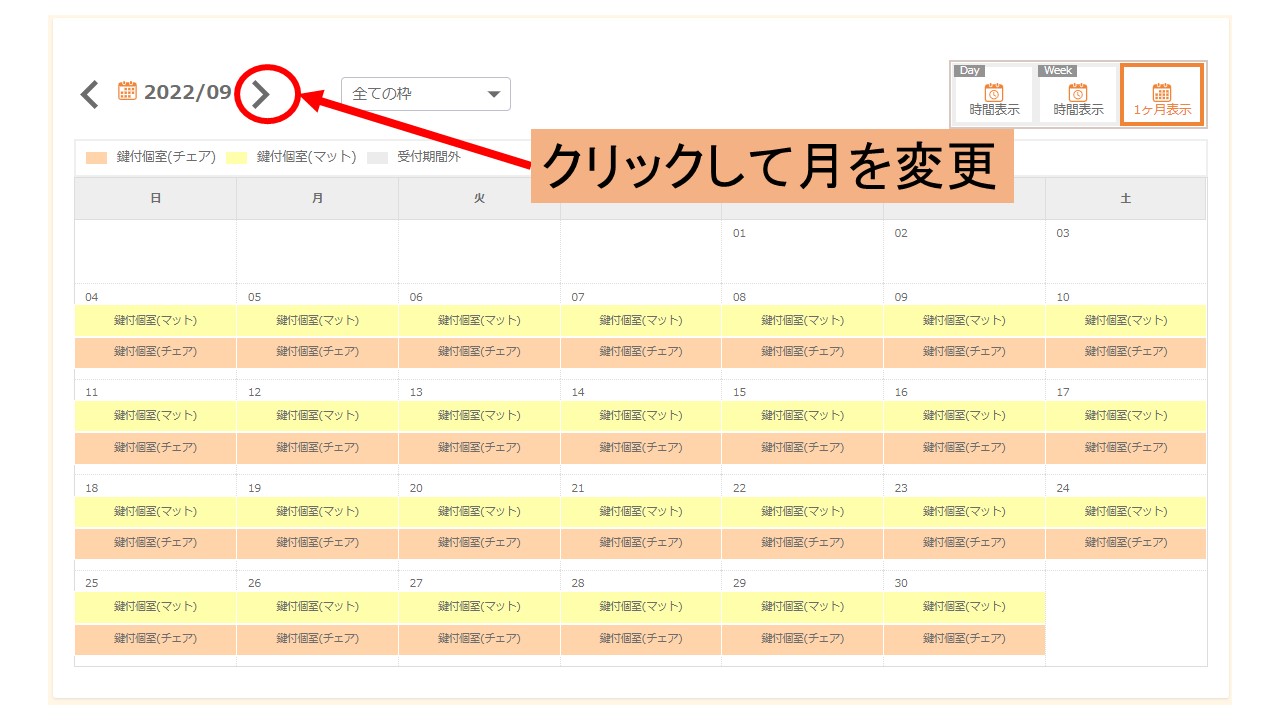Select 鍵付個室(チェア) on day 20

479,543
